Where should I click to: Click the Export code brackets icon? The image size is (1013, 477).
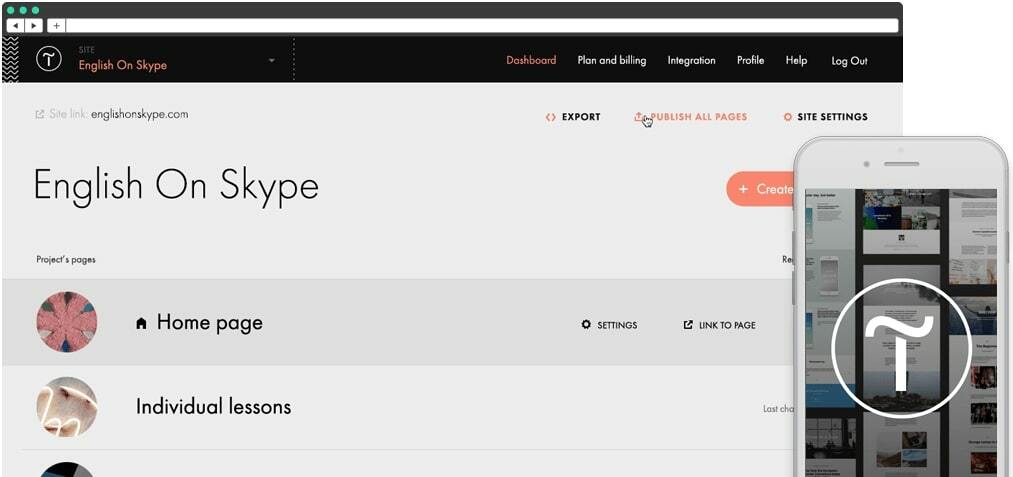(x=550, y=117)
